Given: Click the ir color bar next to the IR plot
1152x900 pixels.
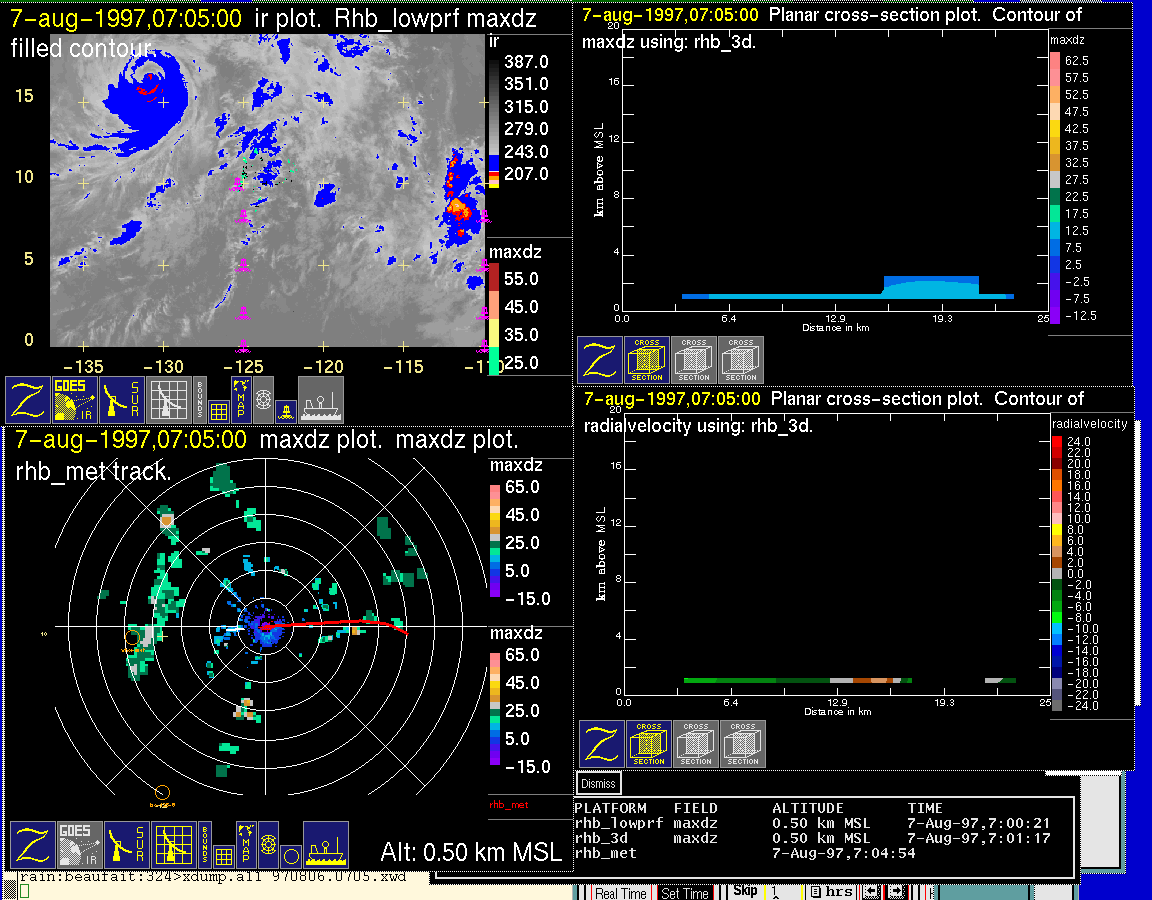Looking at the screenshot, I should [x=494, y=121].
